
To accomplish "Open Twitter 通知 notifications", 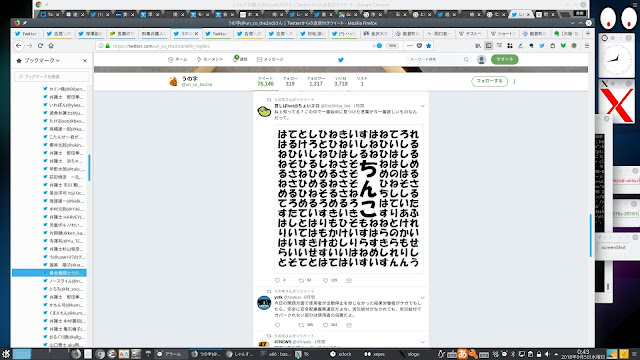I will (x=240, y=59).
